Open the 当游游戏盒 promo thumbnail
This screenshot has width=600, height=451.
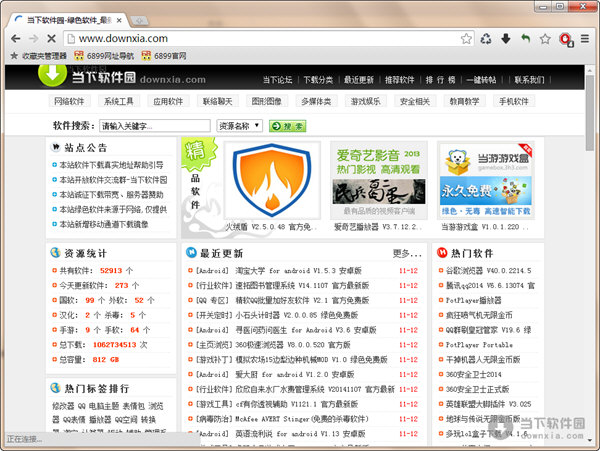[x=486, y=180]
